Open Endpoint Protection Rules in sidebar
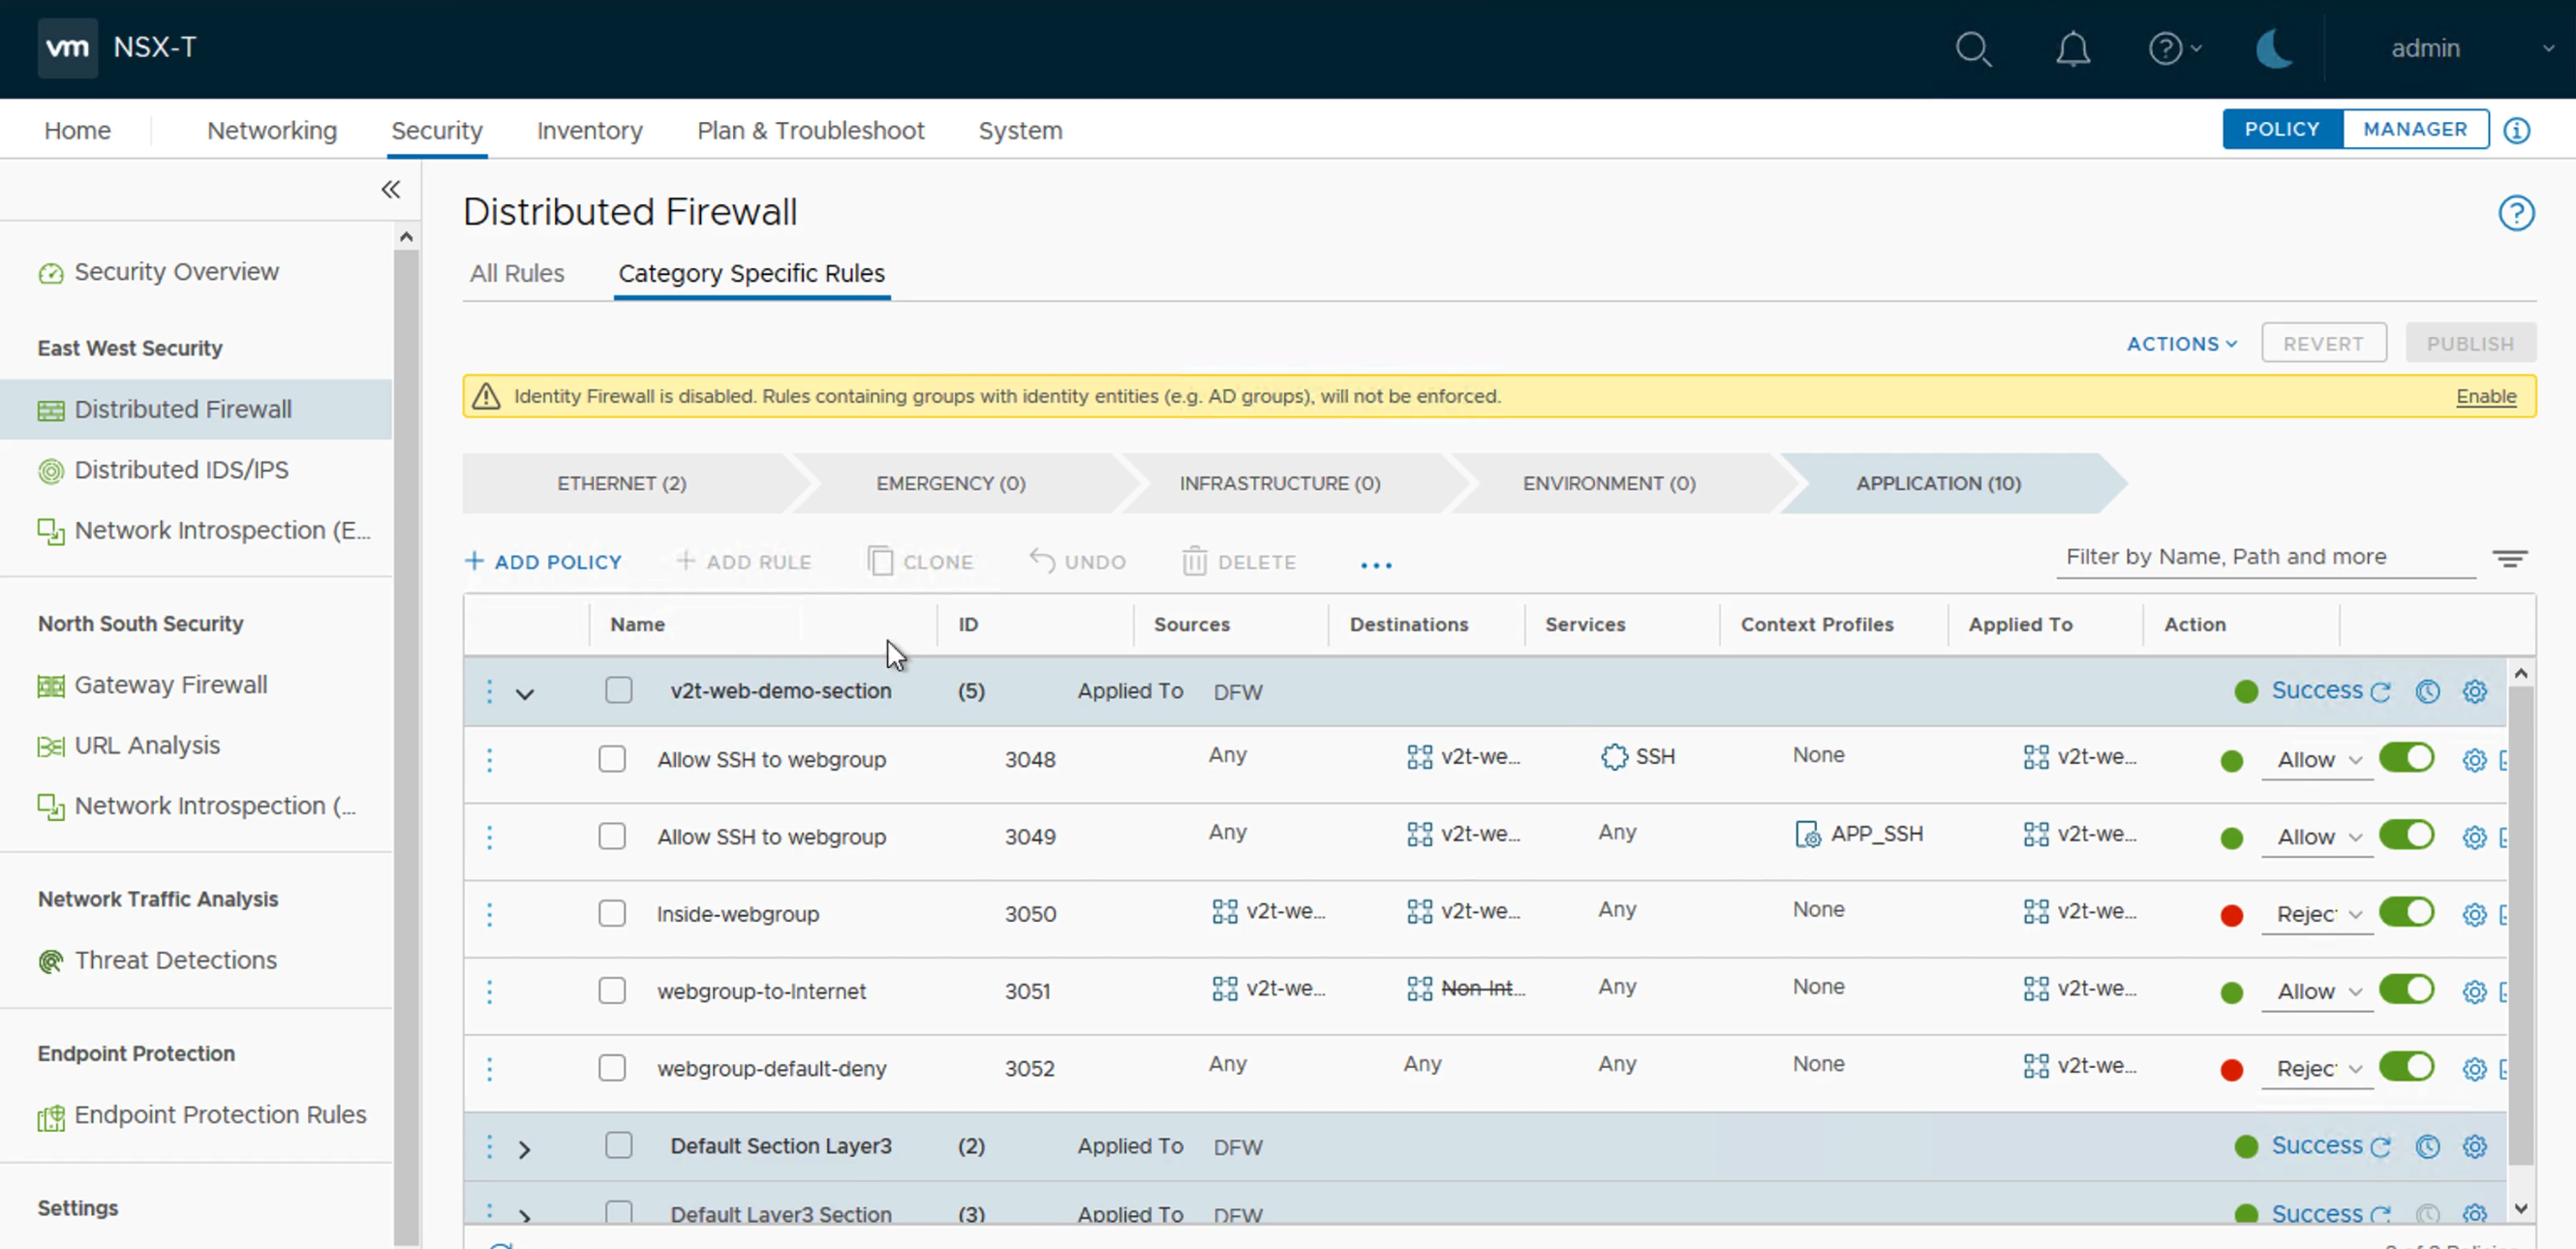The width and height of the screenshot is (2576, 1249). coord(220,1115)
